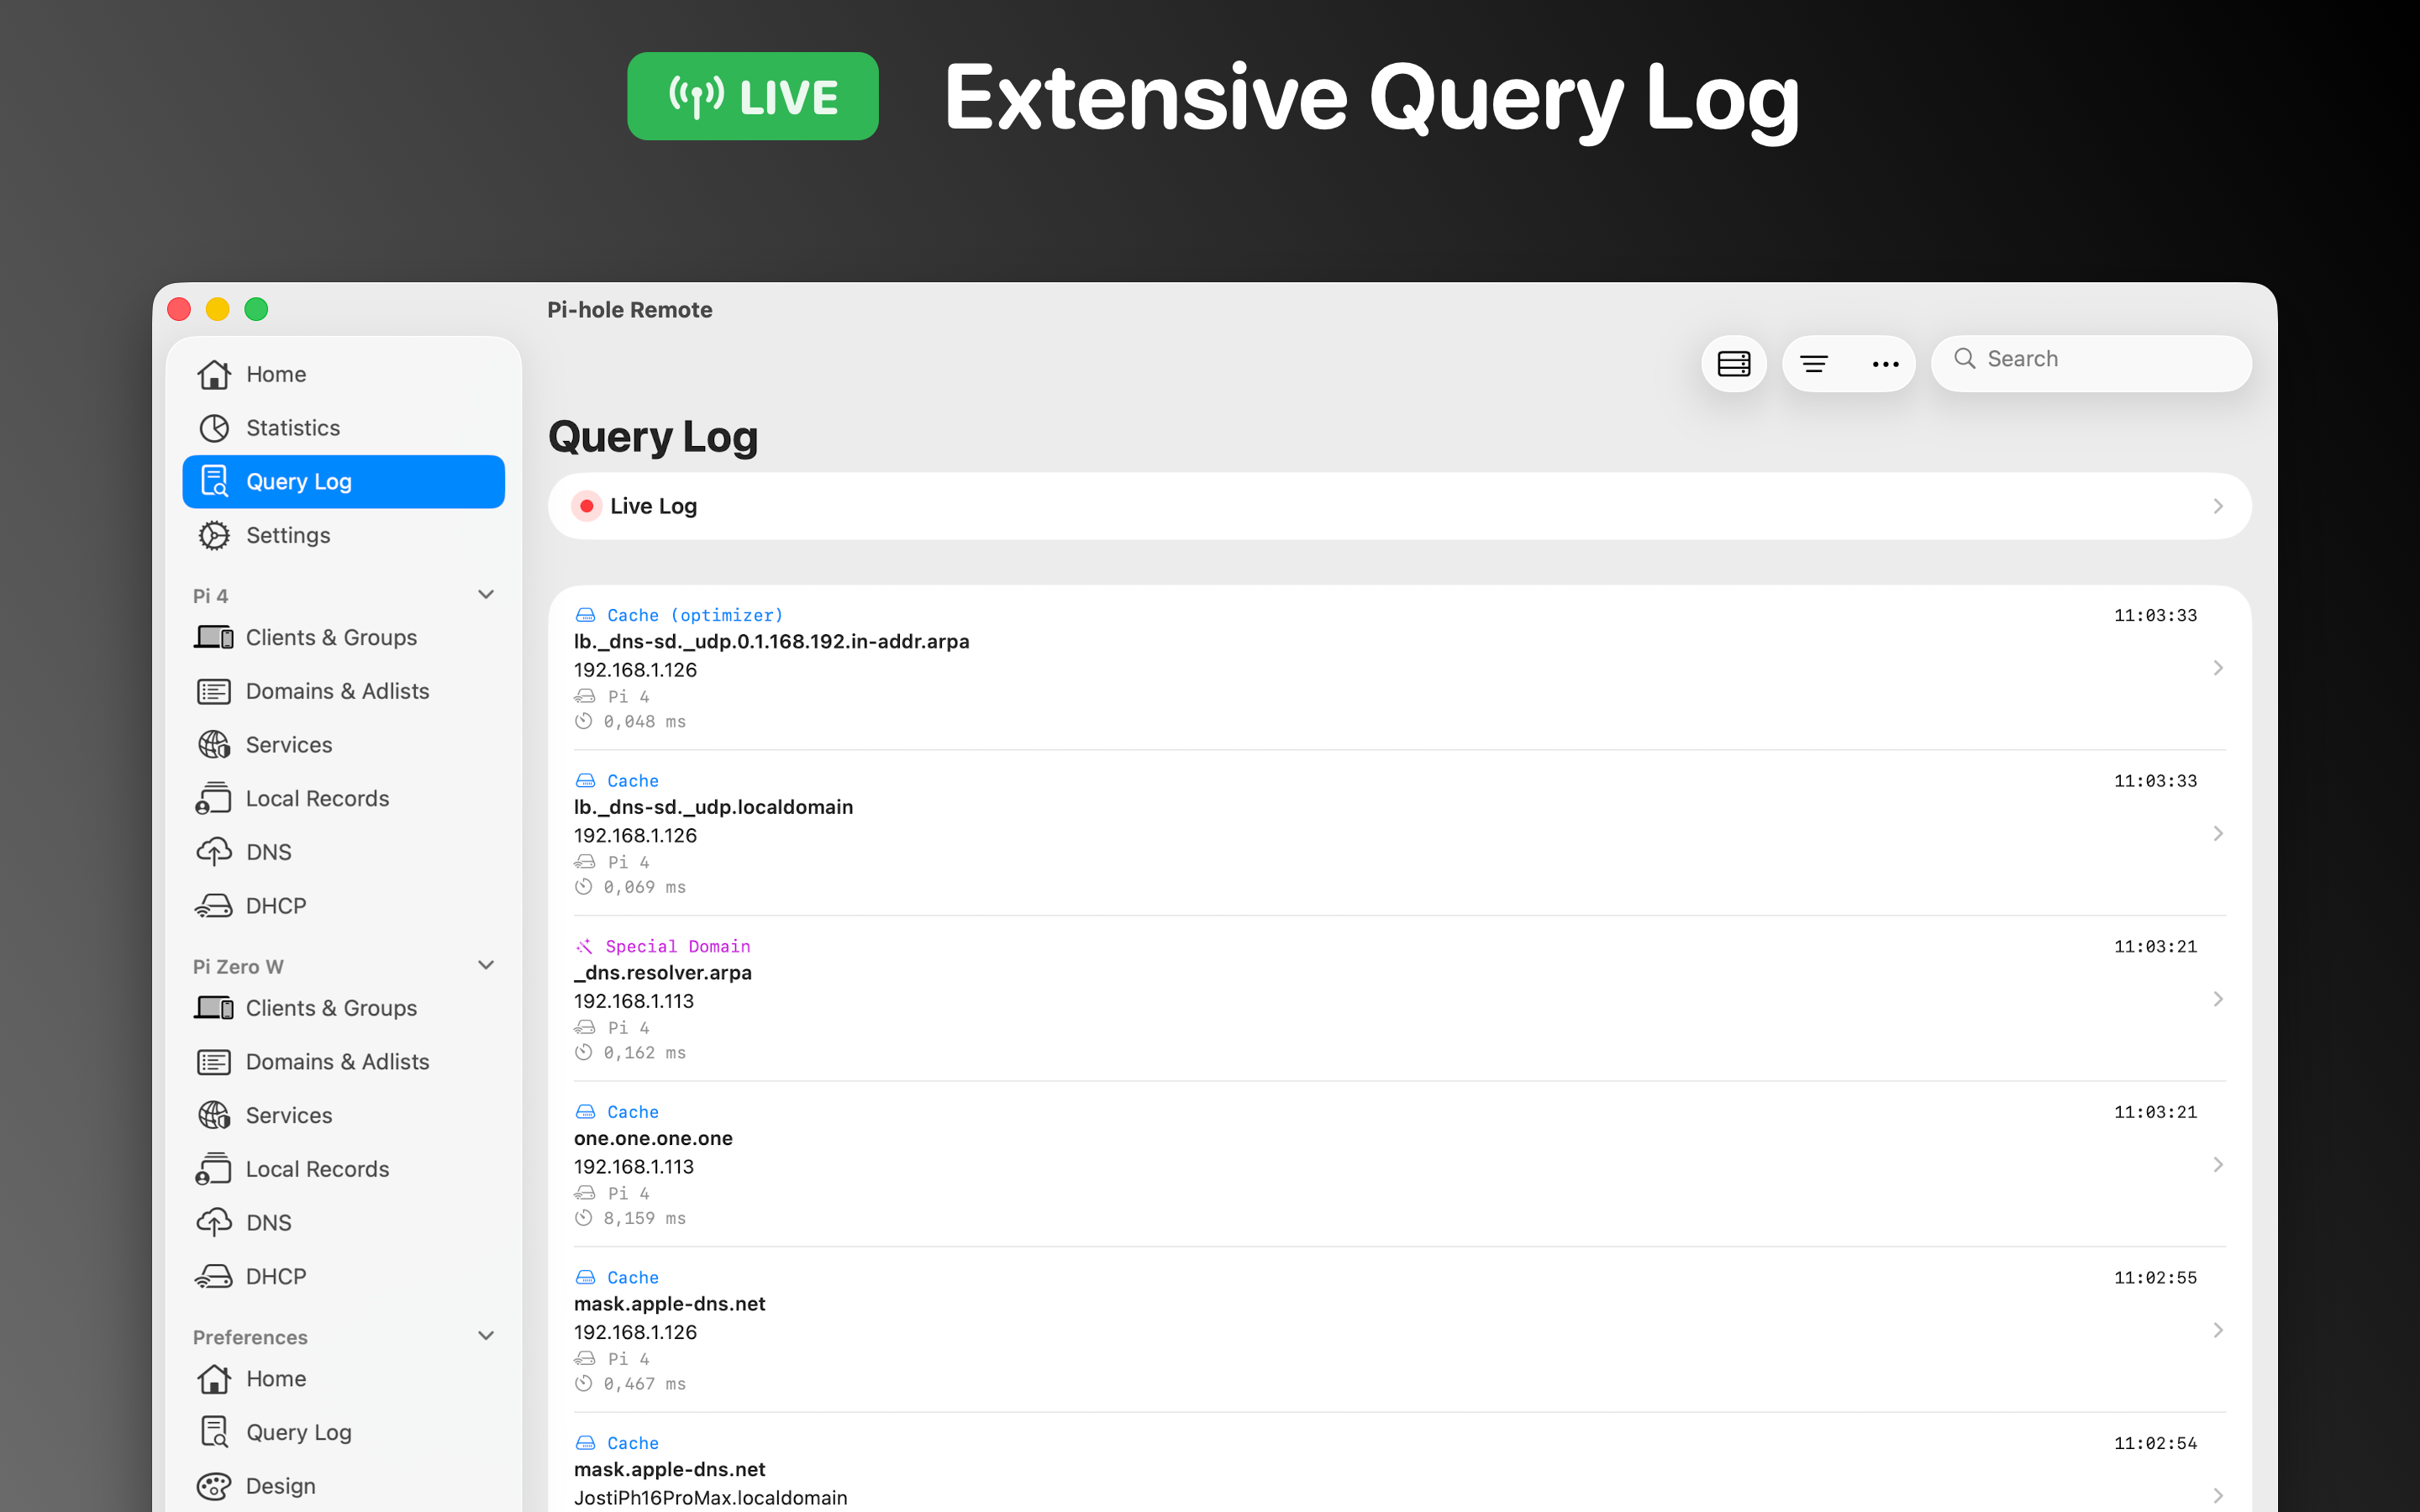
Task: Click the 8,159 ms response time
Action: click(645, 1218)
